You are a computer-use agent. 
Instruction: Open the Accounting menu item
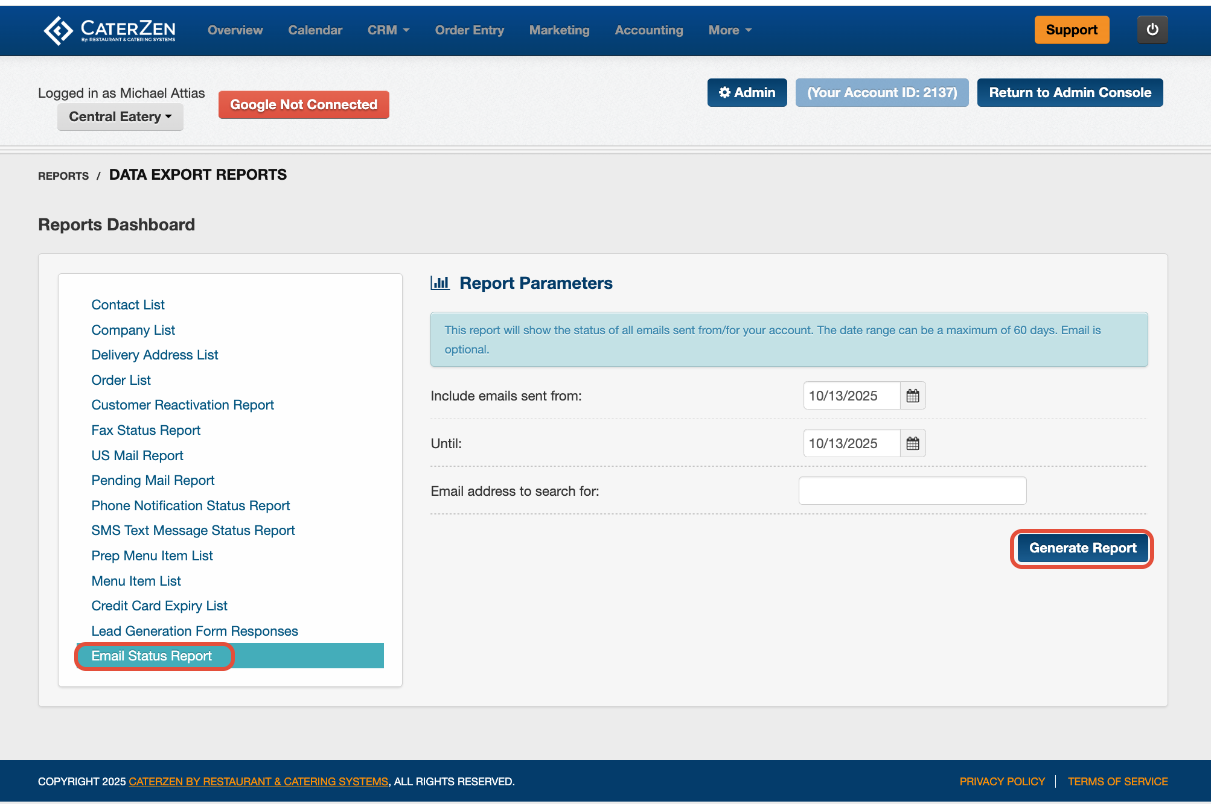point(649,30)
